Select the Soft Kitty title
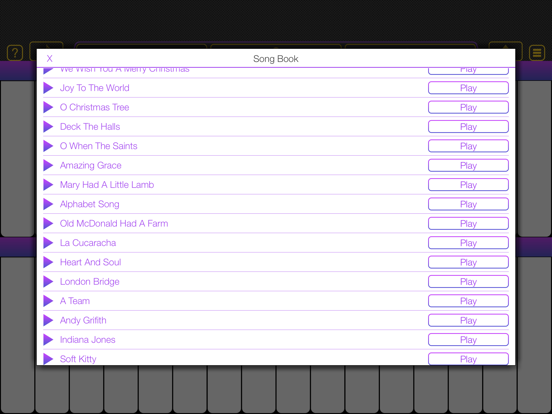This screenshot has width=552, height=414. tap(78, 359)
